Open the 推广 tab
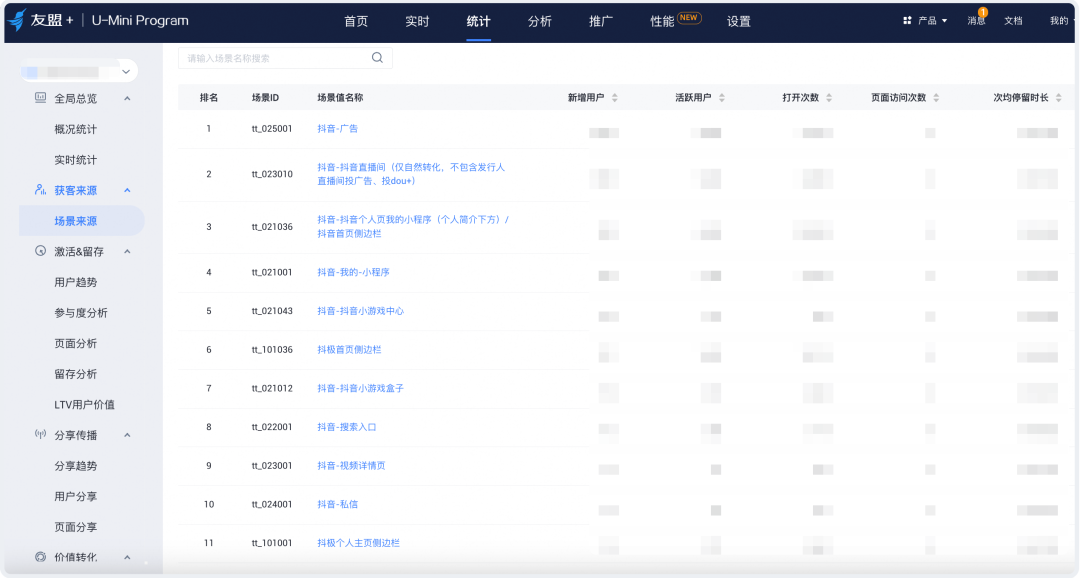Viewport: 1080px width, 578px height. pyautogui.click(x=601, y=21)
